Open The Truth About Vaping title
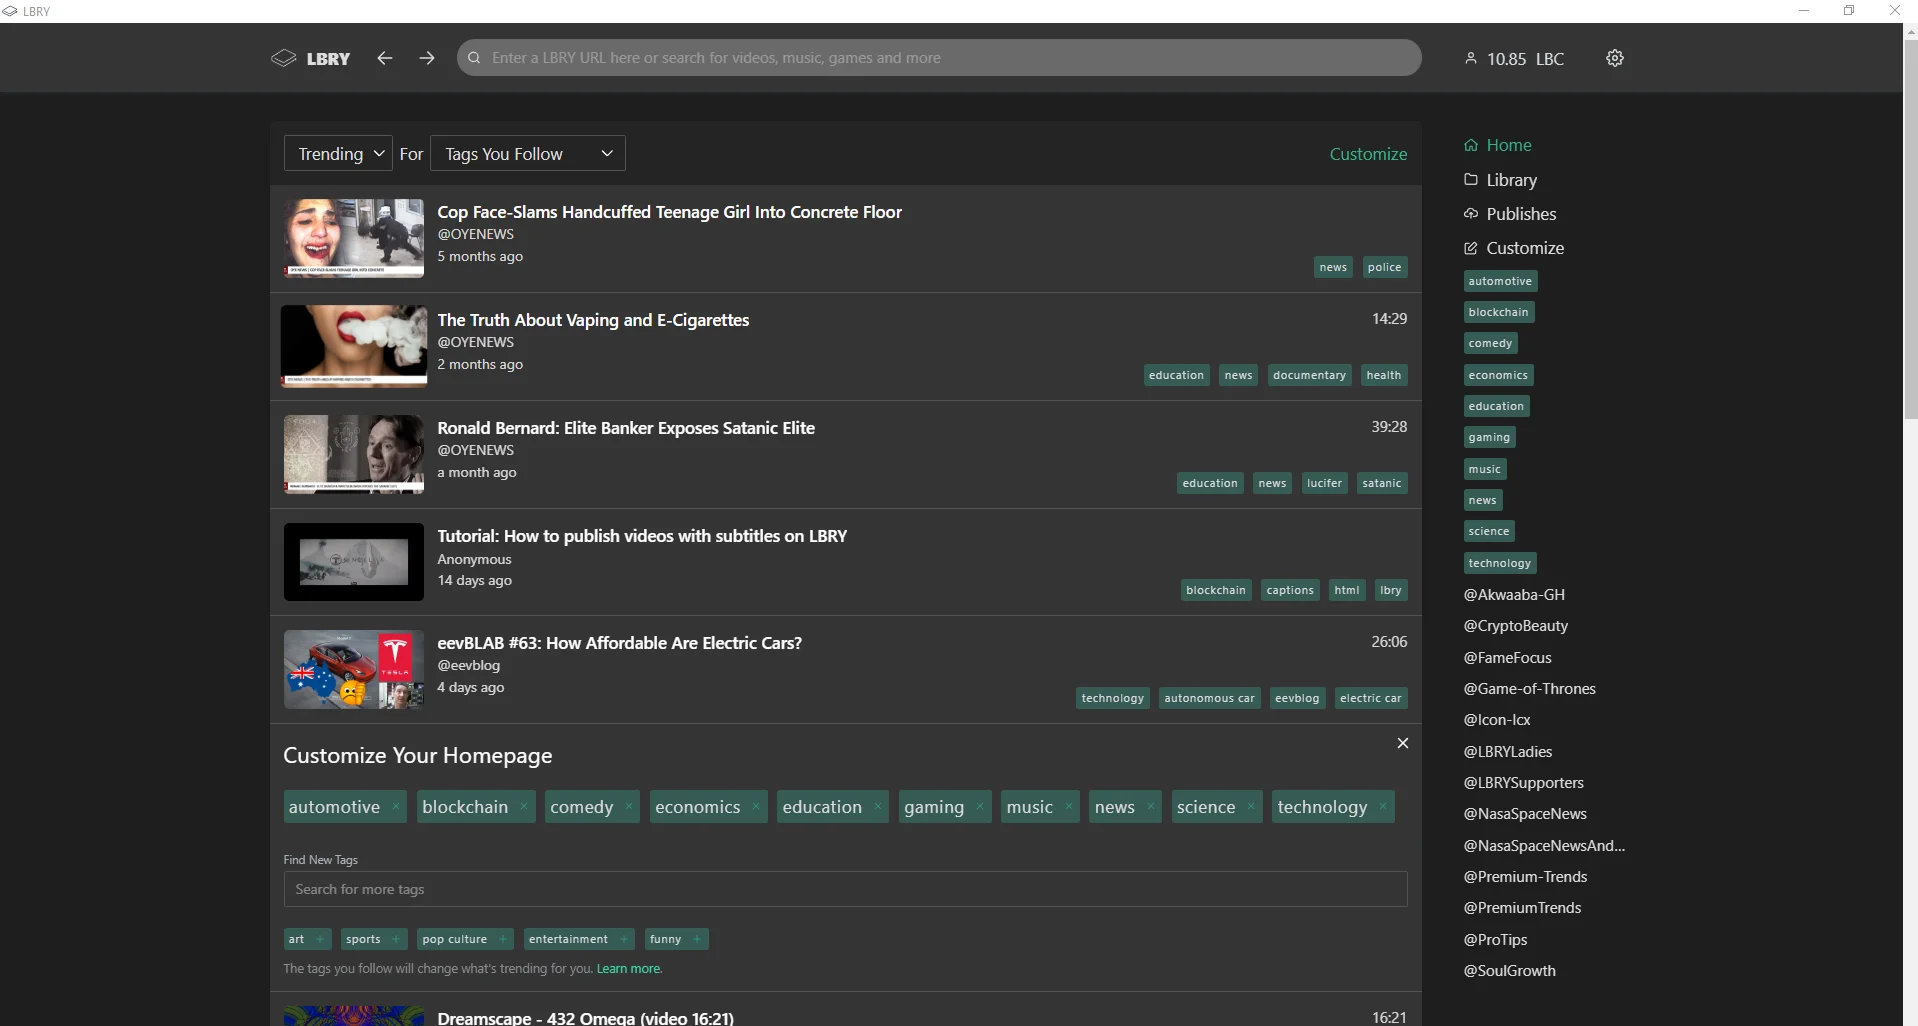Screen dimensions: 1918x1026 click(593, 320)
